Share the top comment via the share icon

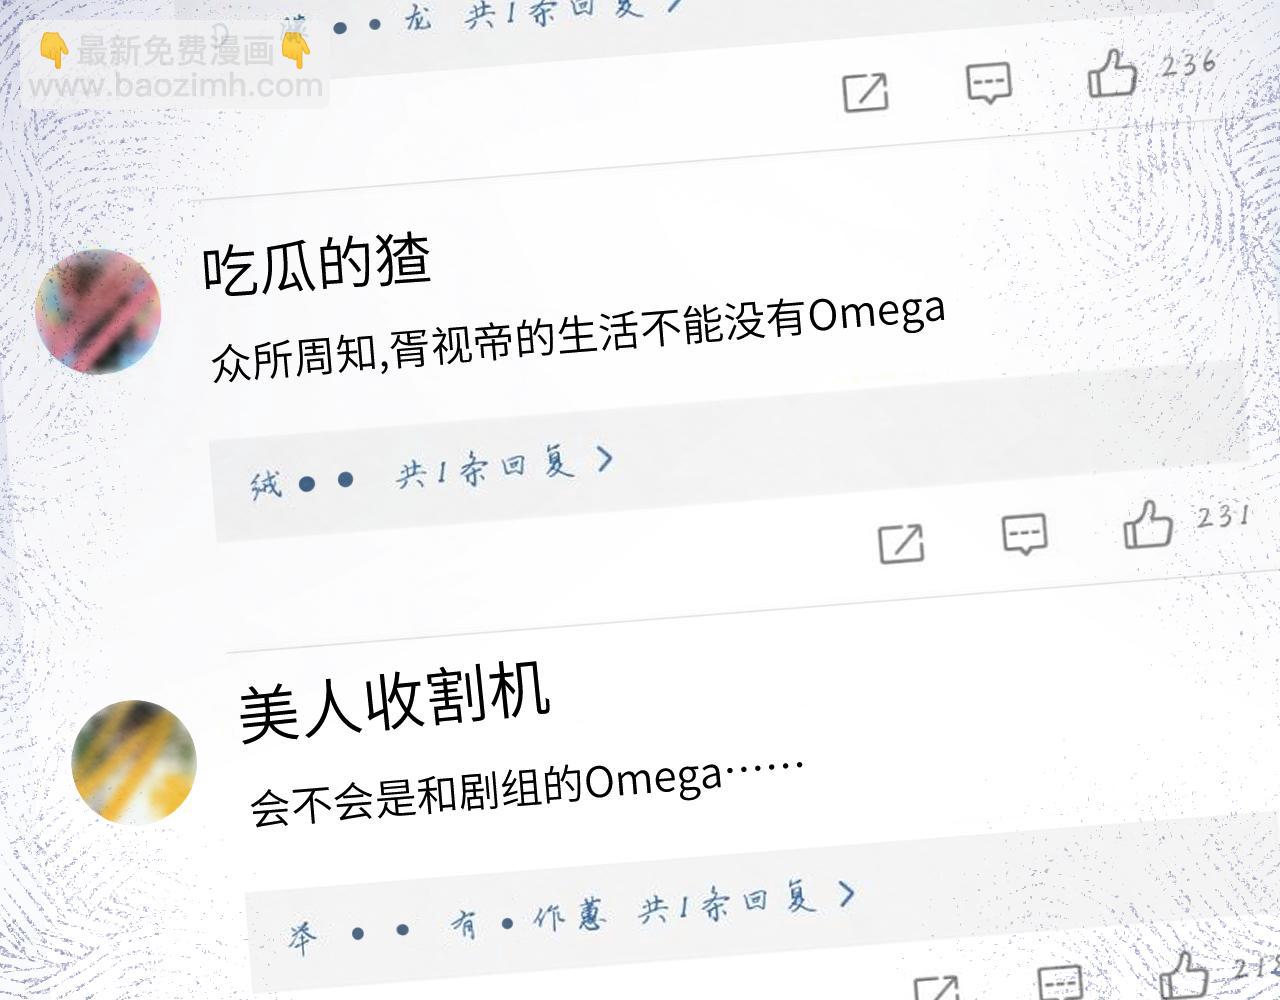tap(865, 92)
